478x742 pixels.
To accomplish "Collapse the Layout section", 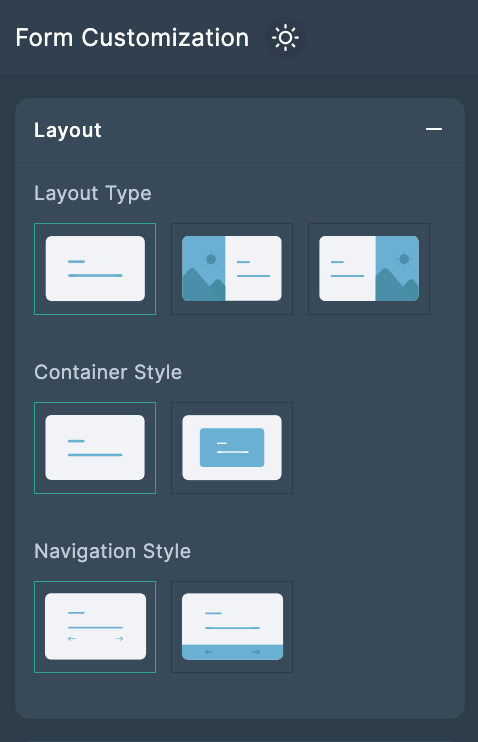I will pyautogui.click(x=434, y=129).
